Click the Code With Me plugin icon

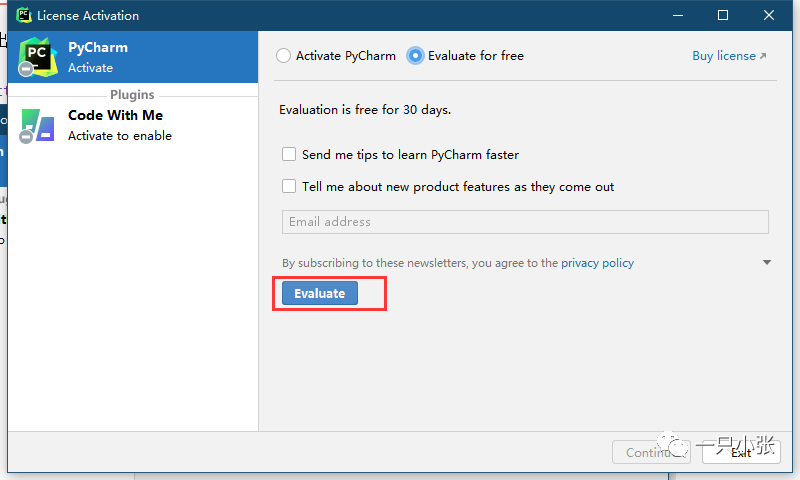click(x=37, y=125)
